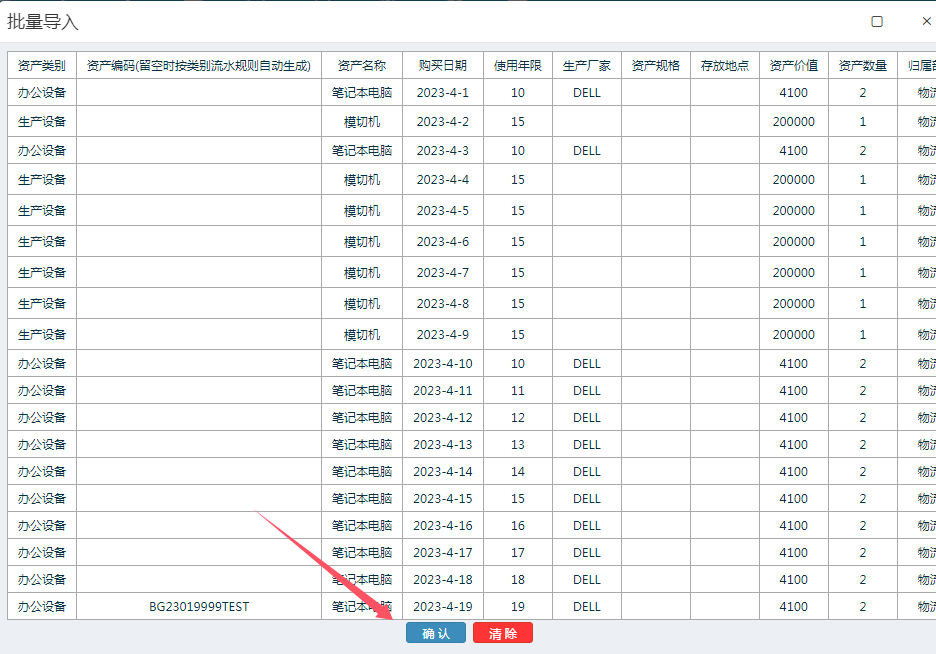Viewport: 936px width, 654px height.
Task: Click the 资产名称 column header
Action: click(362, 66)
